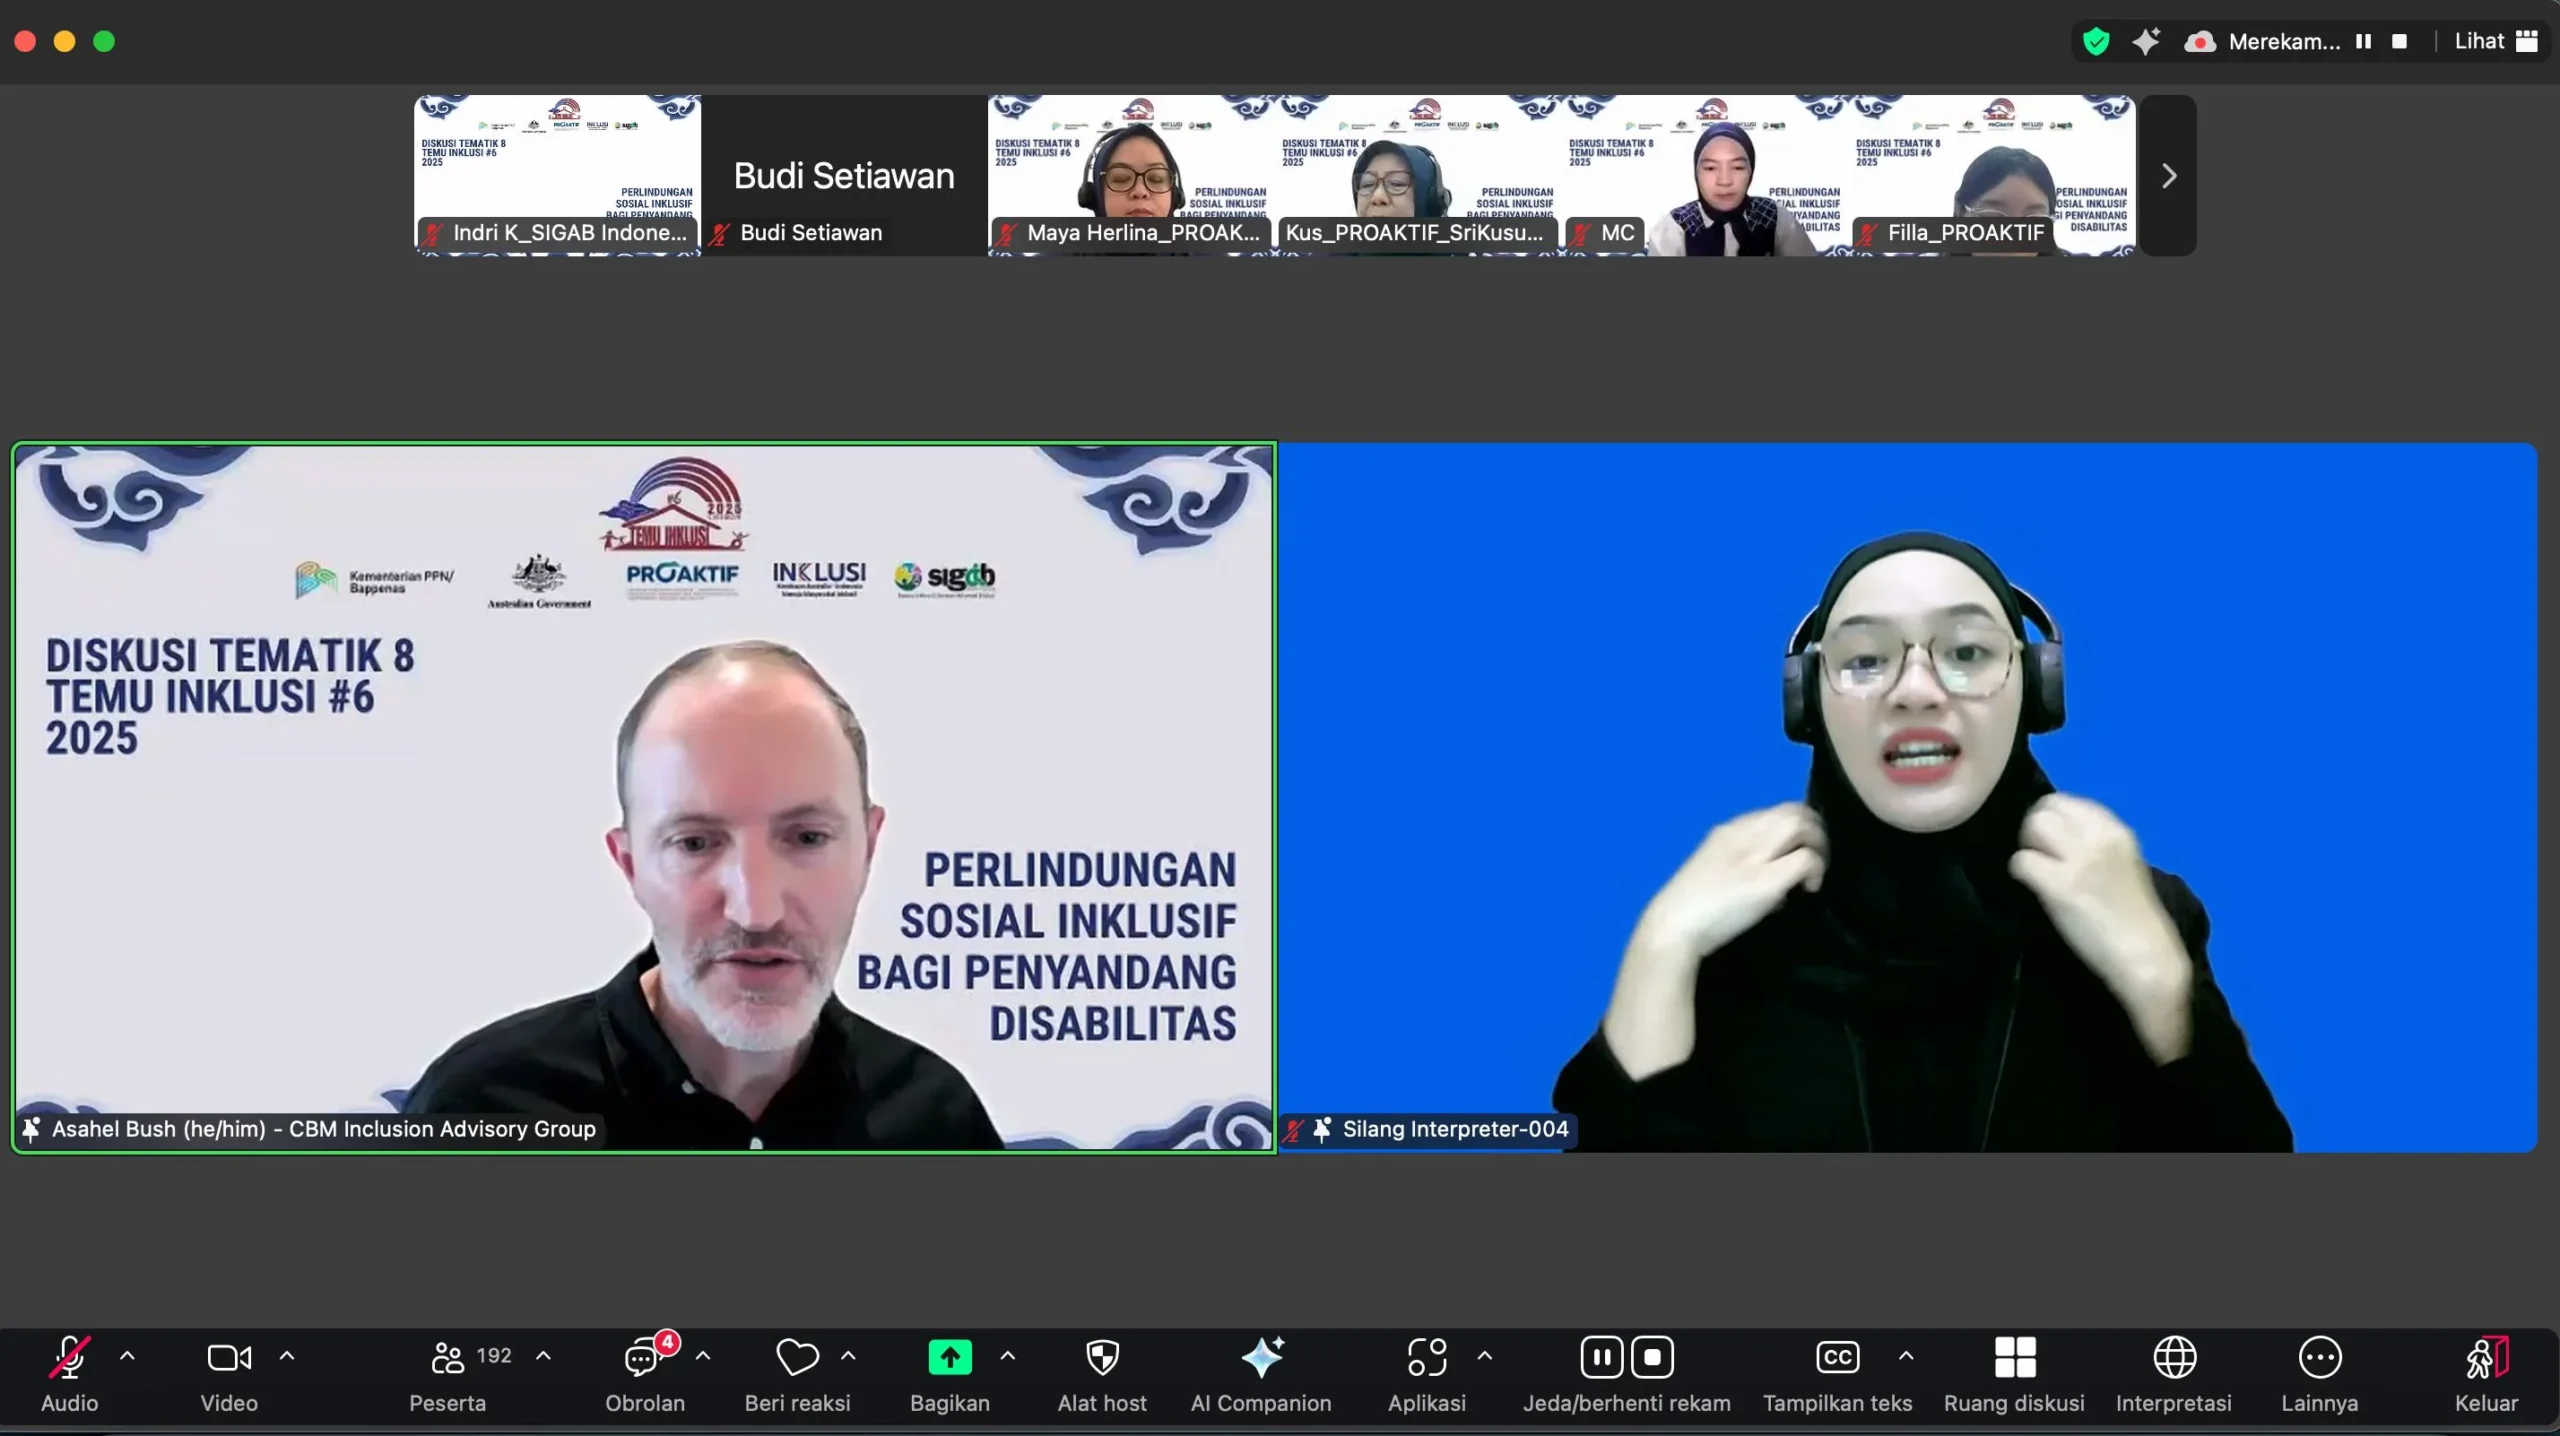Pause recording in bottom toolbar

pos(1601,1358)
